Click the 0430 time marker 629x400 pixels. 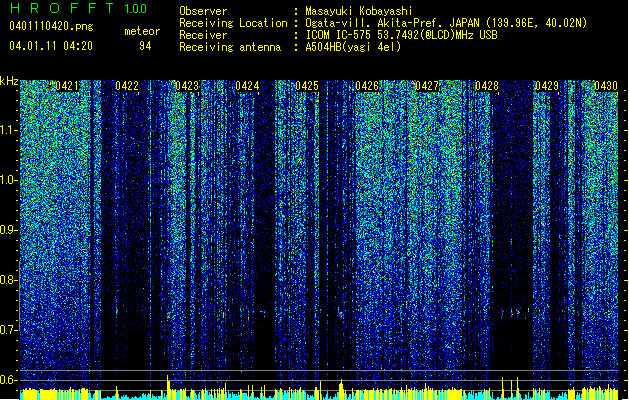coord(606,86)
